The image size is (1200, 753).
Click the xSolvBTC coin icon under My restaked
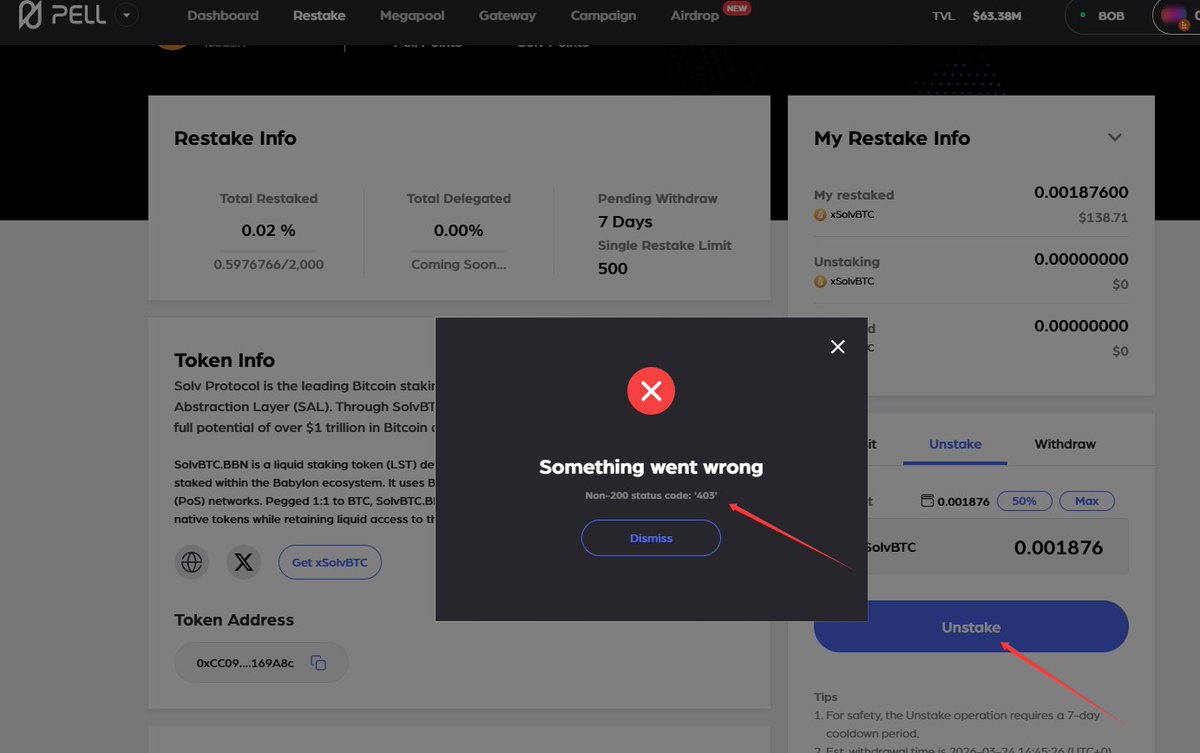pyautogui.click(x=820, y=214)
